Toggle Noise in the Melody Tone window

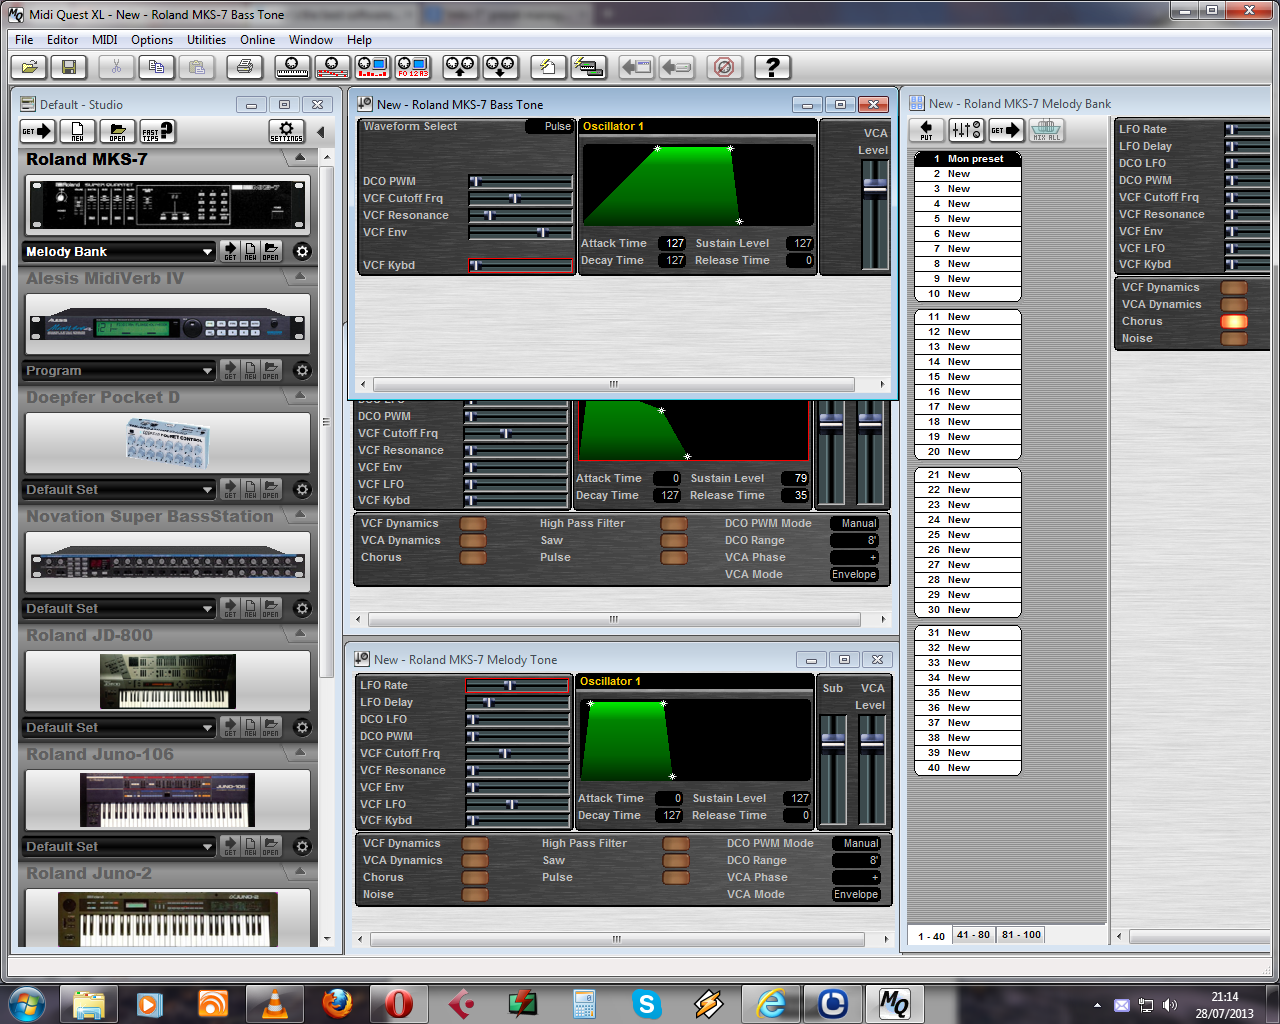[x=475, y=894]
